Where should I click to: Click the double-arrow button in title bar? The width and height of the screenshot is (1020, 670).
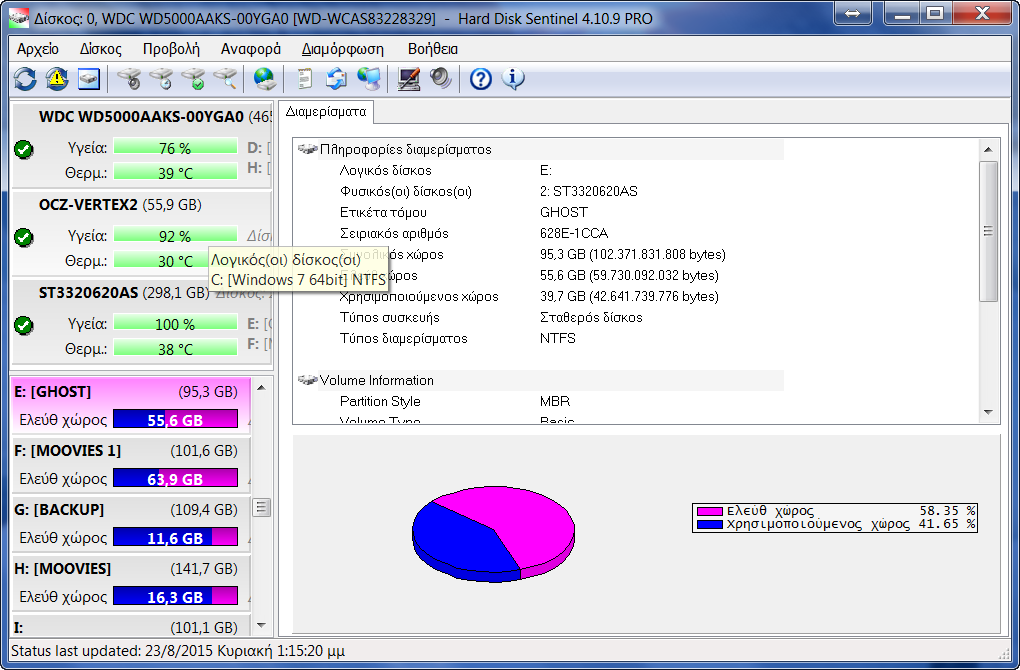[852, 13]
